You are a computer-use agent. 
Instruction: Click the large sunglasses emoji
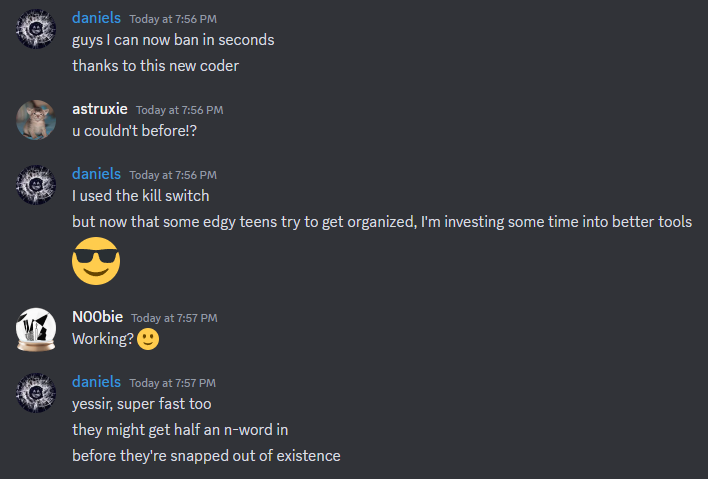pyautogui.click(x=96, y=261)
